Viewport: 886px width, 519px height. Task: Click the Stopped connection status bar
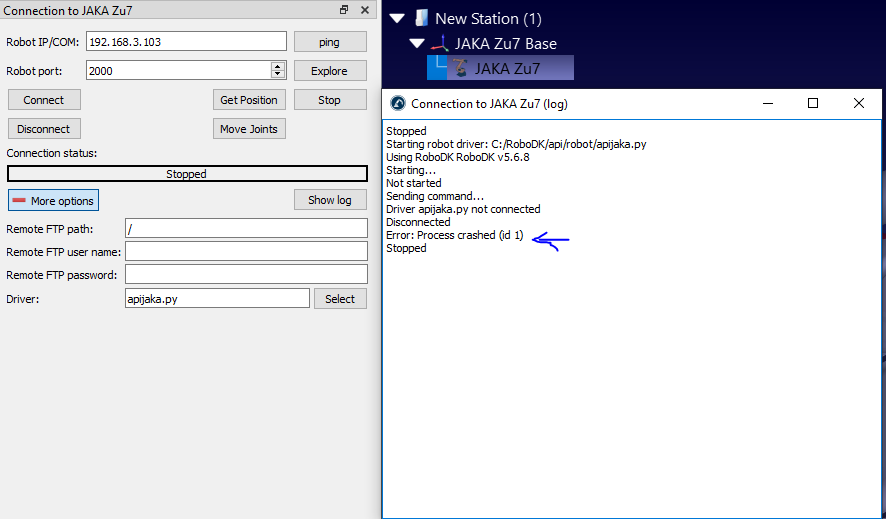coord(187,174)
